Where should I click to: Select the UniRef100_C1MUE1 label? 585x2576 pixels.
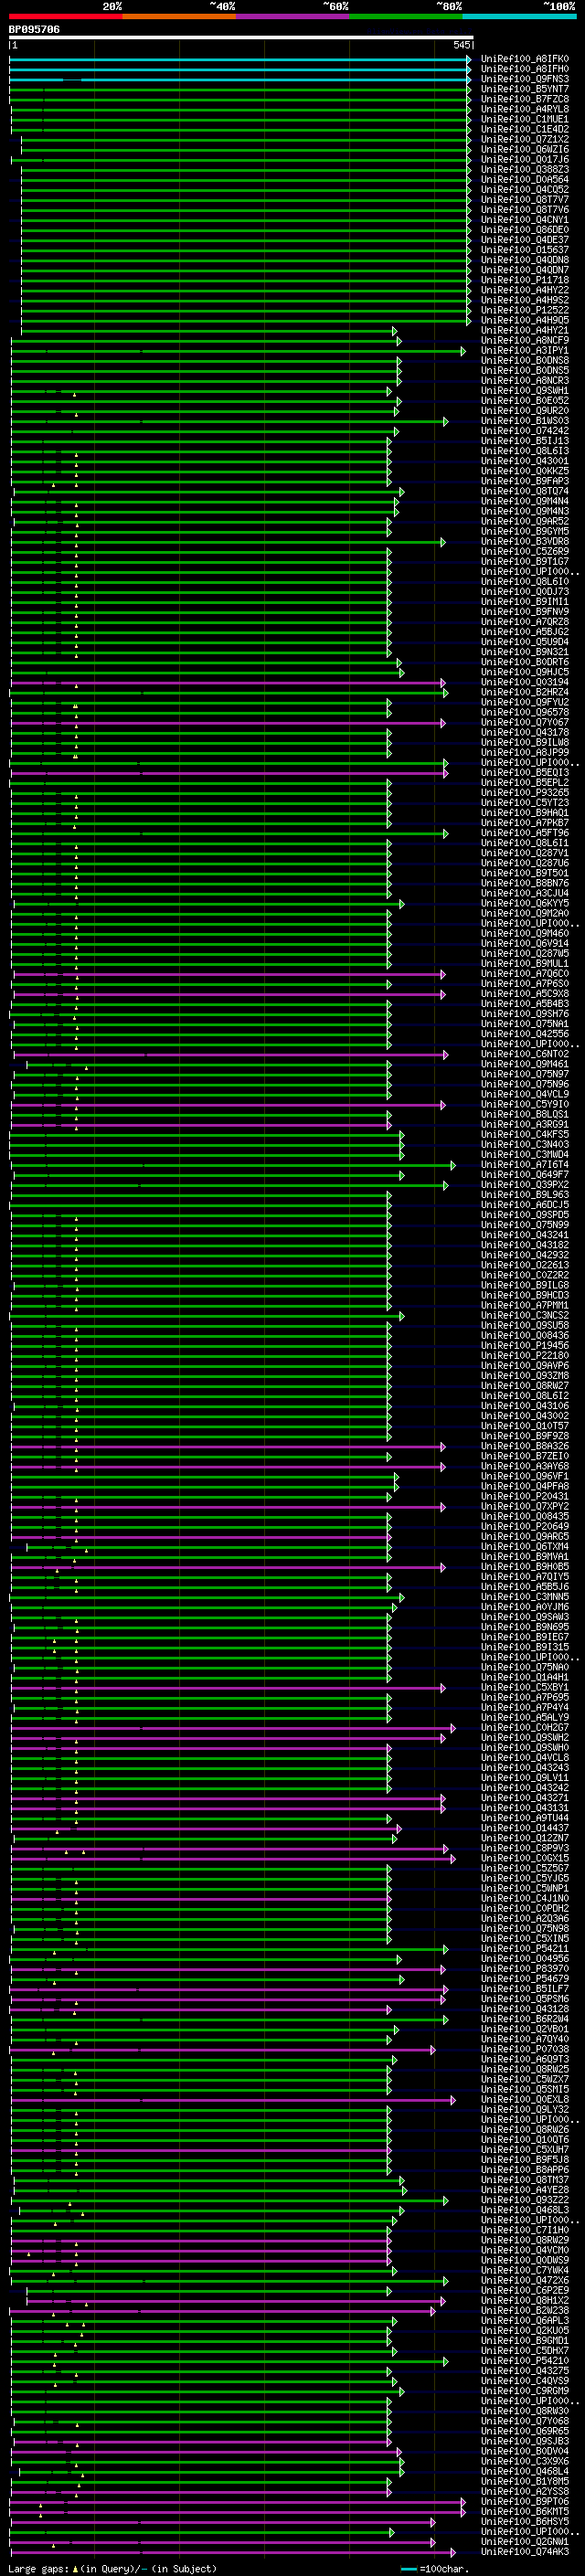pos(524,119)
